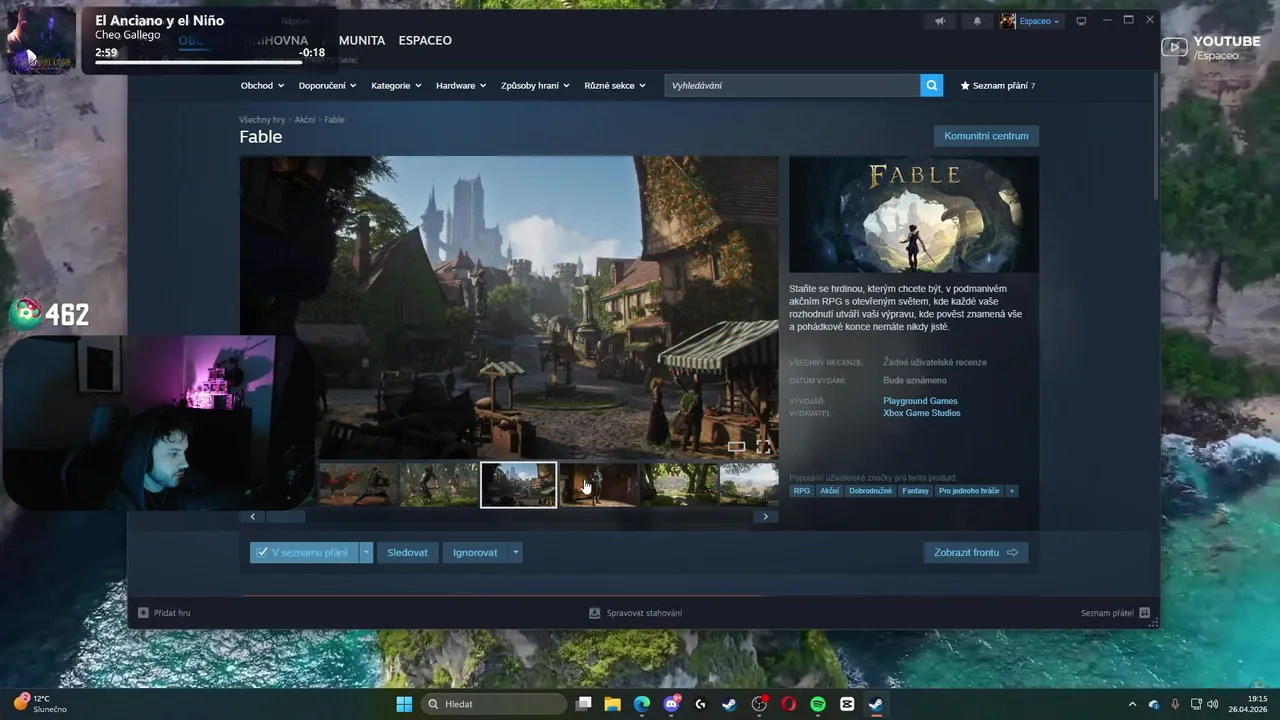The image size is (1280, 720).
Task: Open the Obchod store dropdown menu
Action: 262,86
